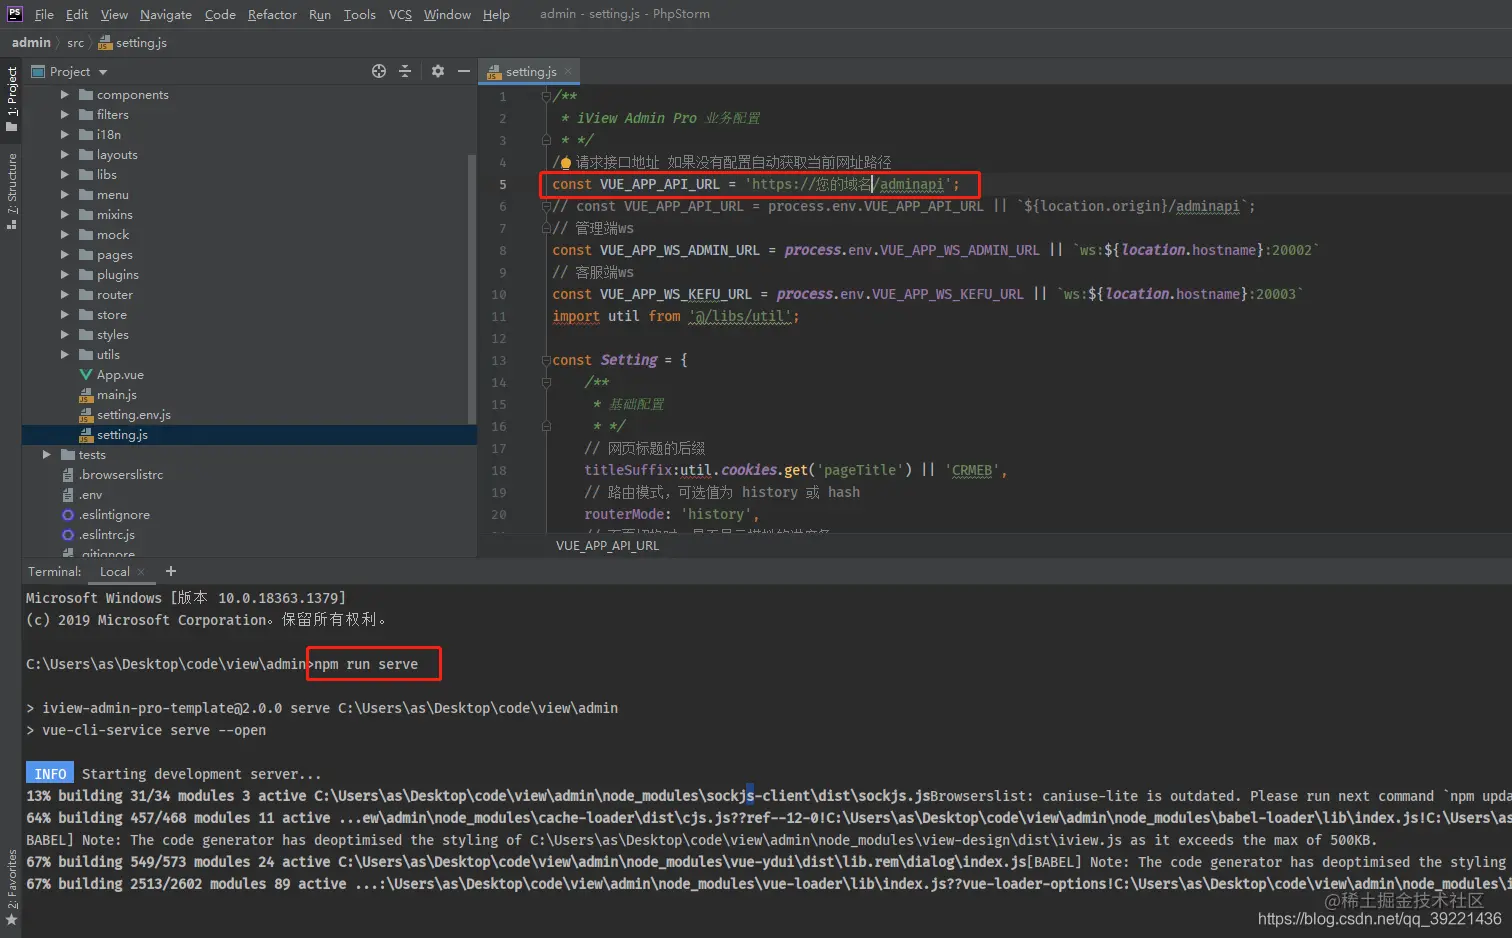The width and height of the screenshot is (1512, 938).
Task: Open Project panel settings gear
Action: pyautogui.click(x=437, y=71)
